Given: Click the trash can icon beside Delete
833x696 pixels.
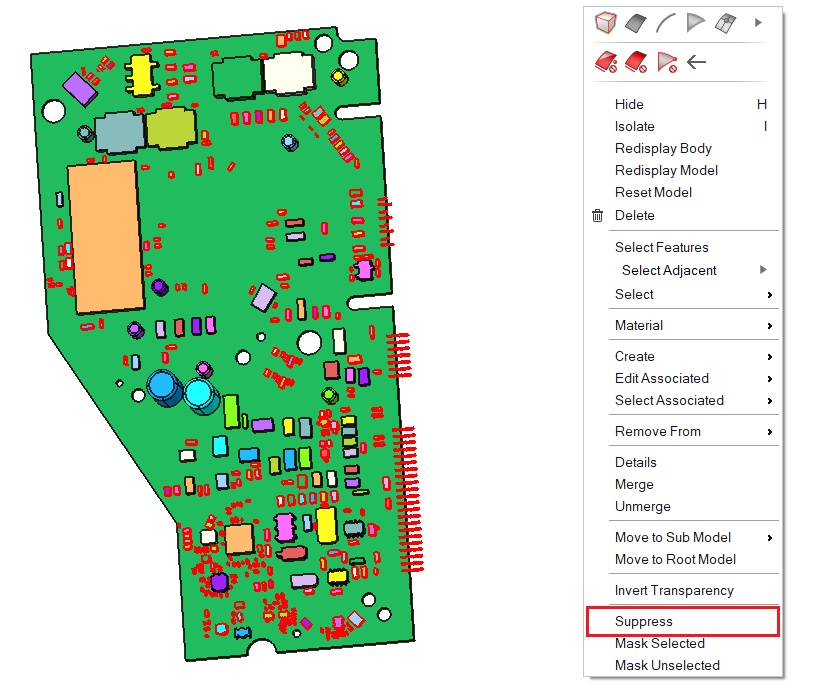Looking at the screenshot, I should tap(598, 215).
